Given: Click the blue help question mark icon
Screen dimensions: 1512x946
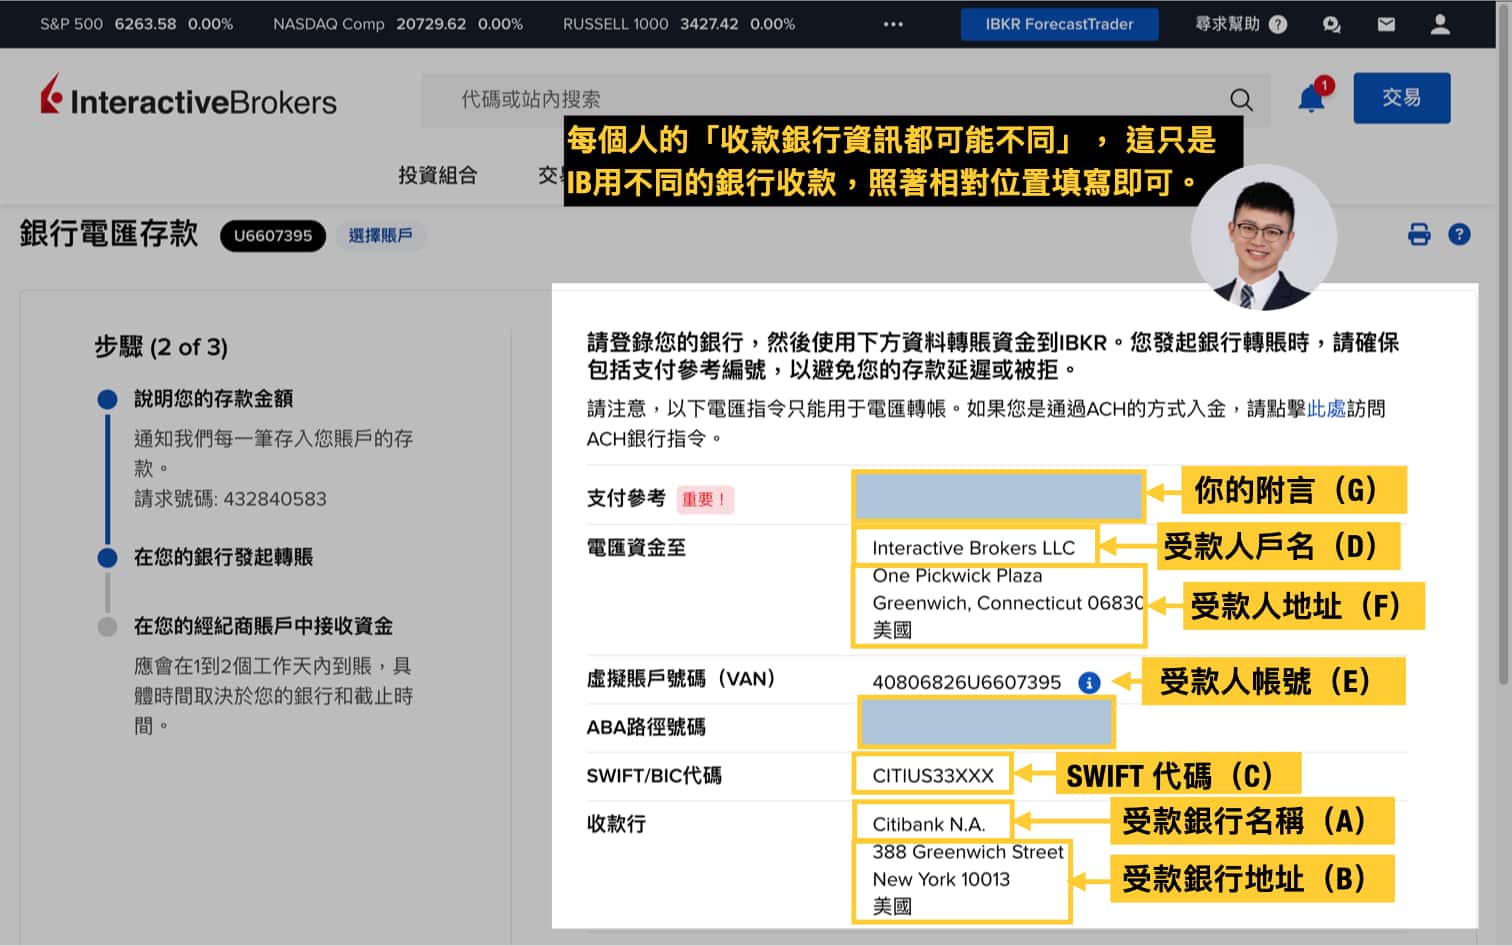Looking at the screenshot, I should pyautogui.click(x=1459, y=235).
